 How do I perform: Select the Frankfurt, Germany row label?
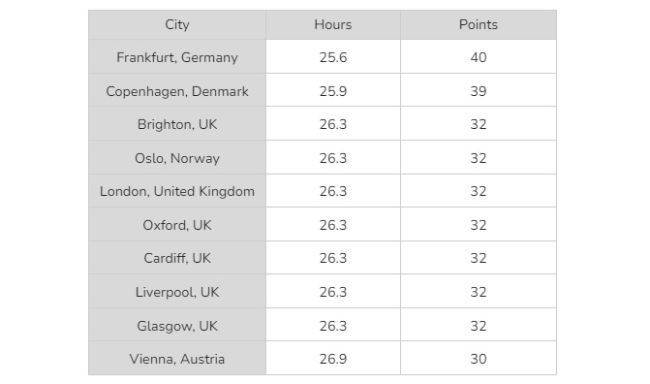click(x=177, y=57)
